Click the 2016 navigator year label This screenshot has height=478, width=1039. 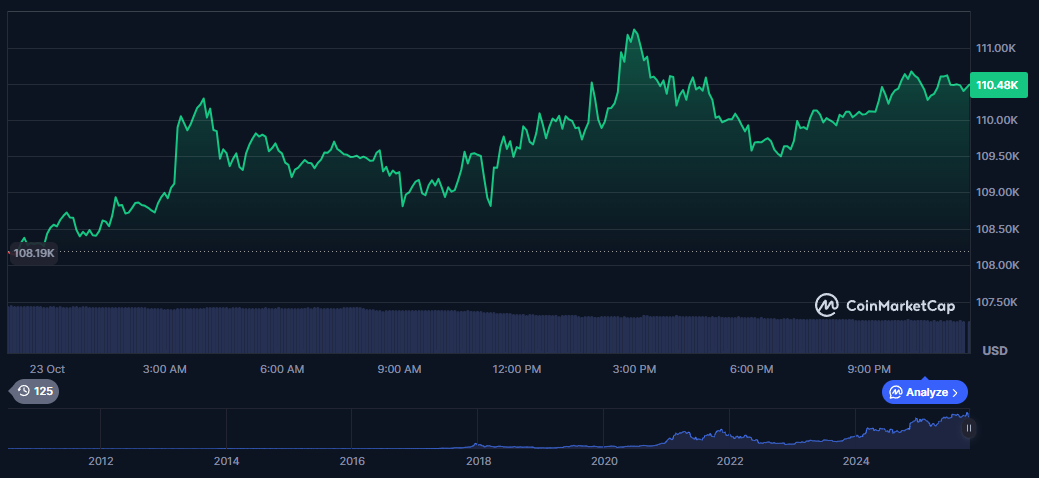[352, 461]
